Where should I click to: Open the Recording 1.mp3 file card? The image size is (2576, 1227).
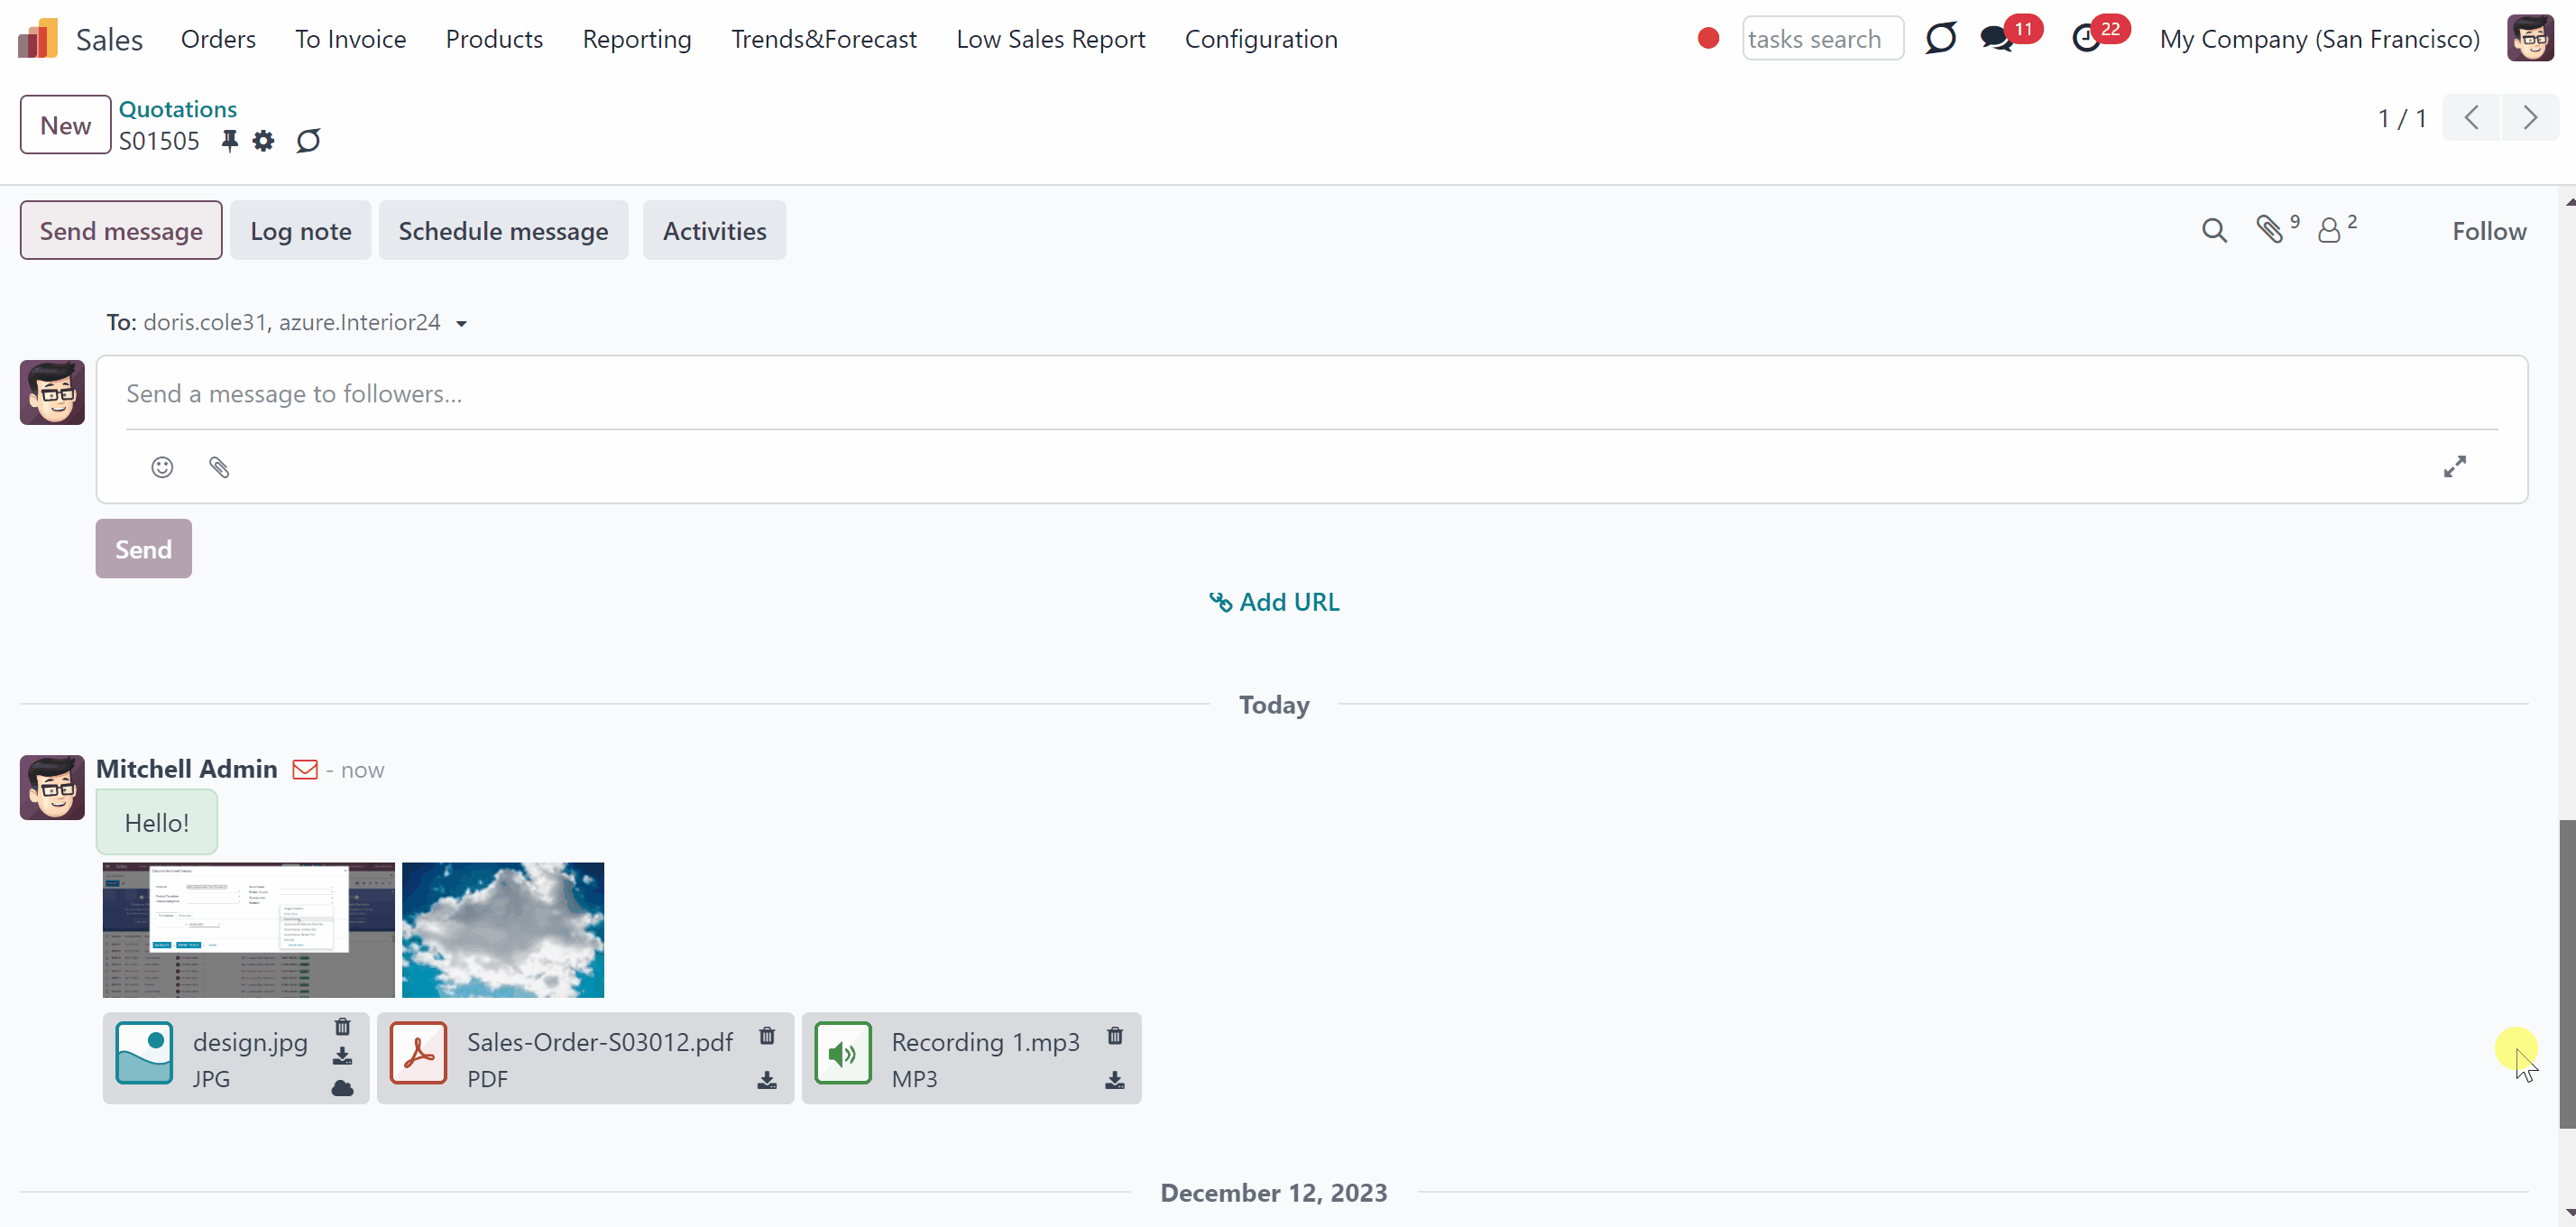(x=971, y=1058)
